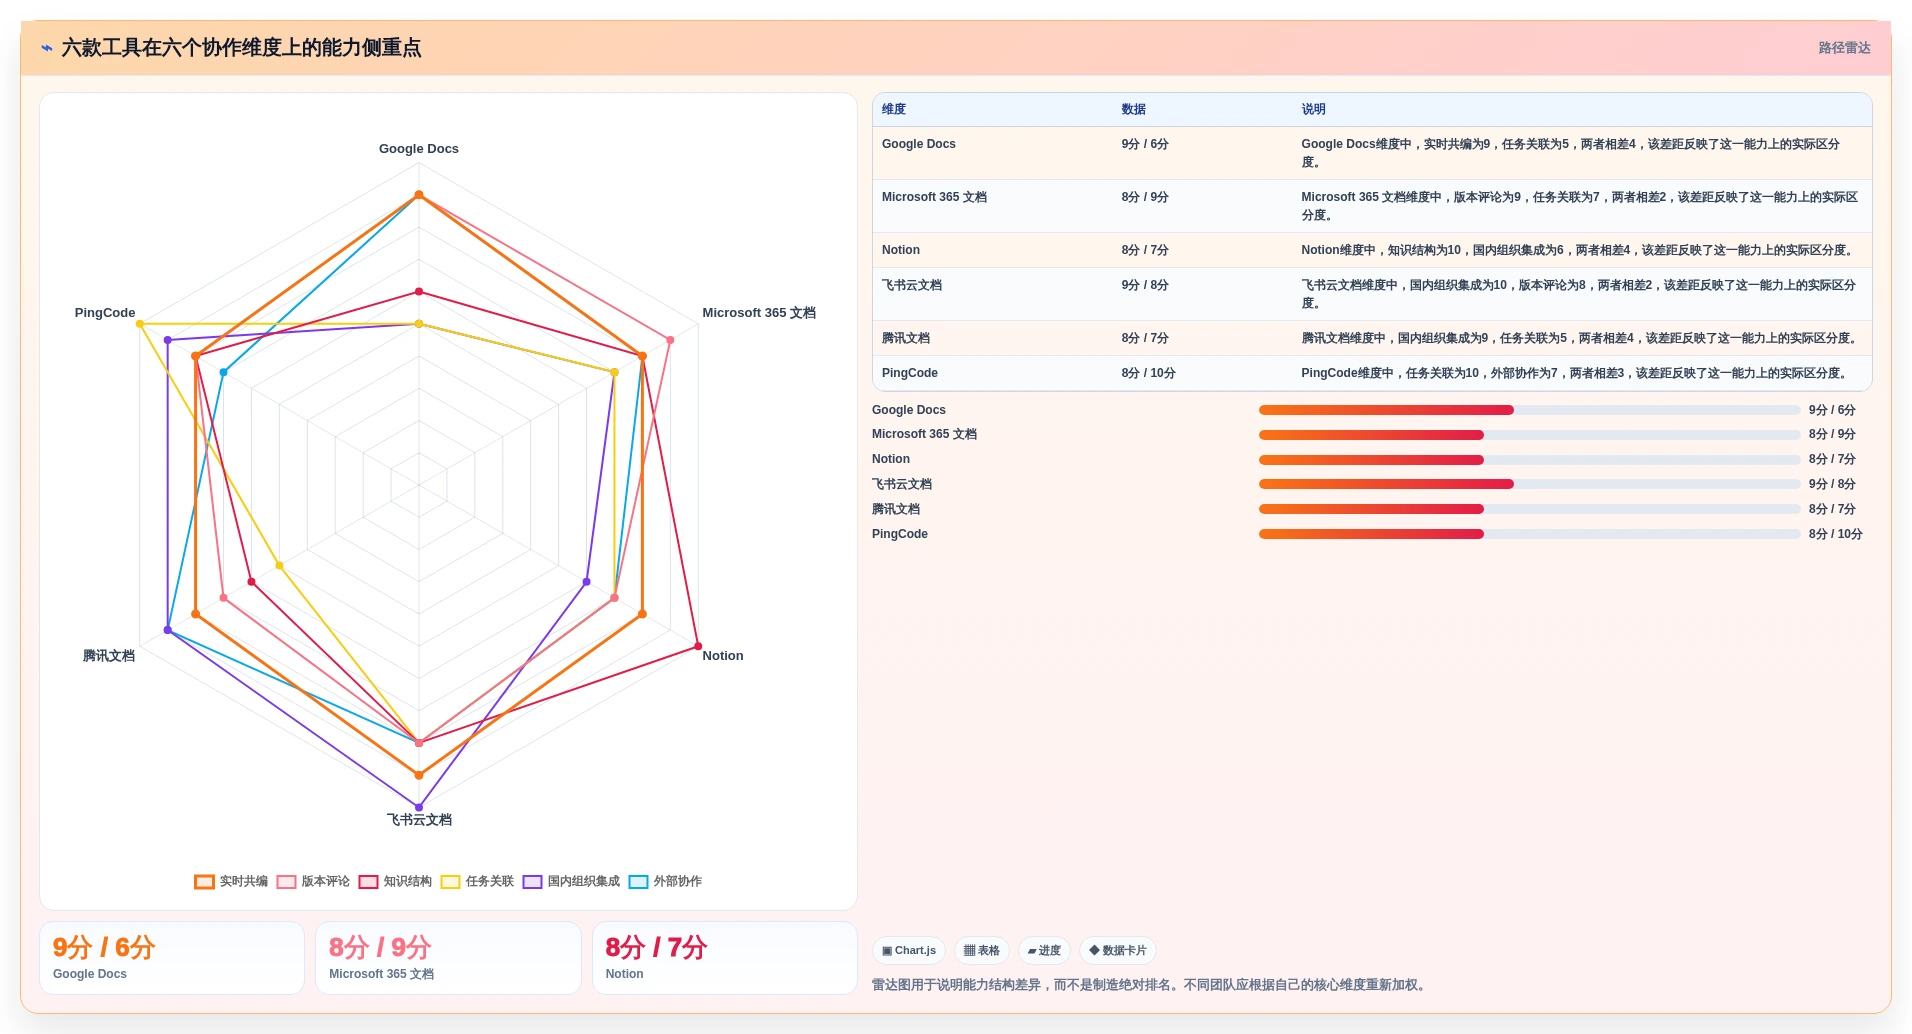This screenshot has height=1034, width=1912.
Task: Click the 数据 column header
Action: pyautogui.click(x=1133, y=109)
